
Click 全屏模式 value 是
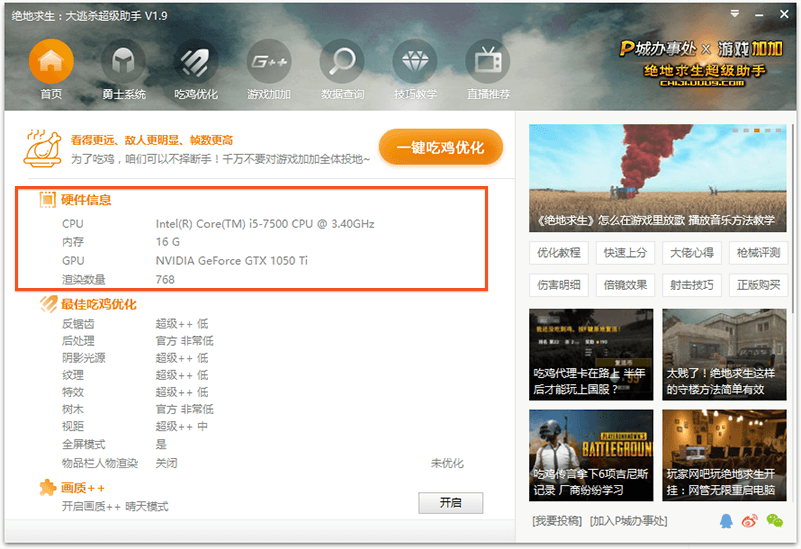[161, 444]
